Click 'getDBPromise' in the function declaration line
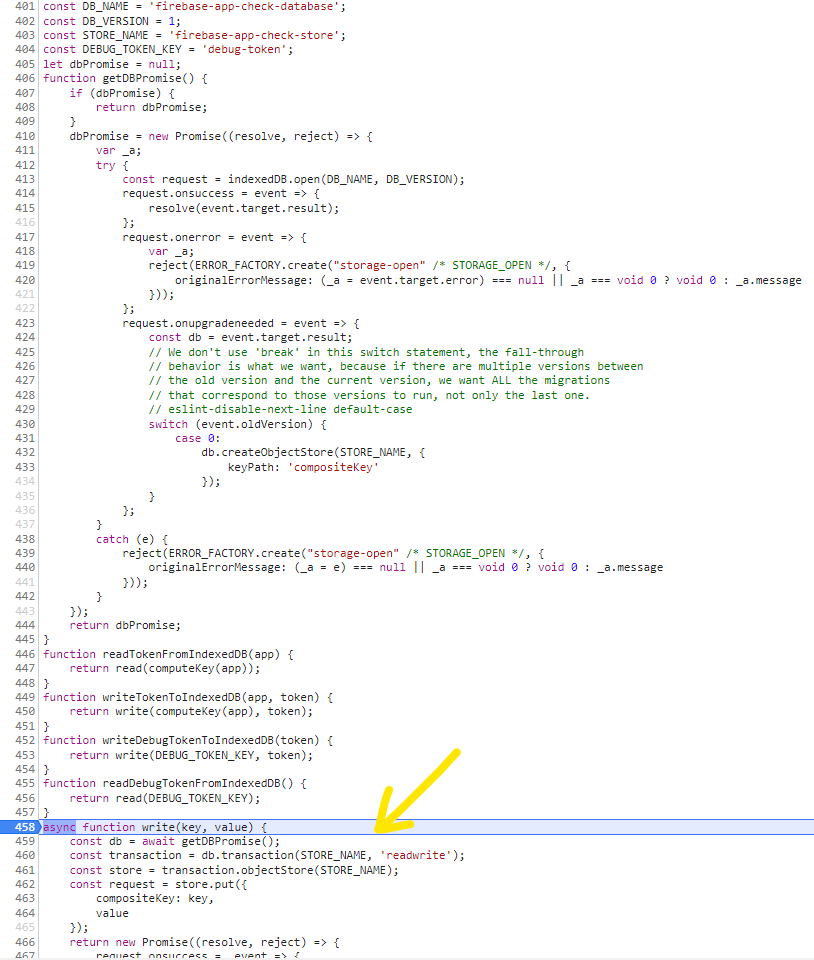 point(142,78)
